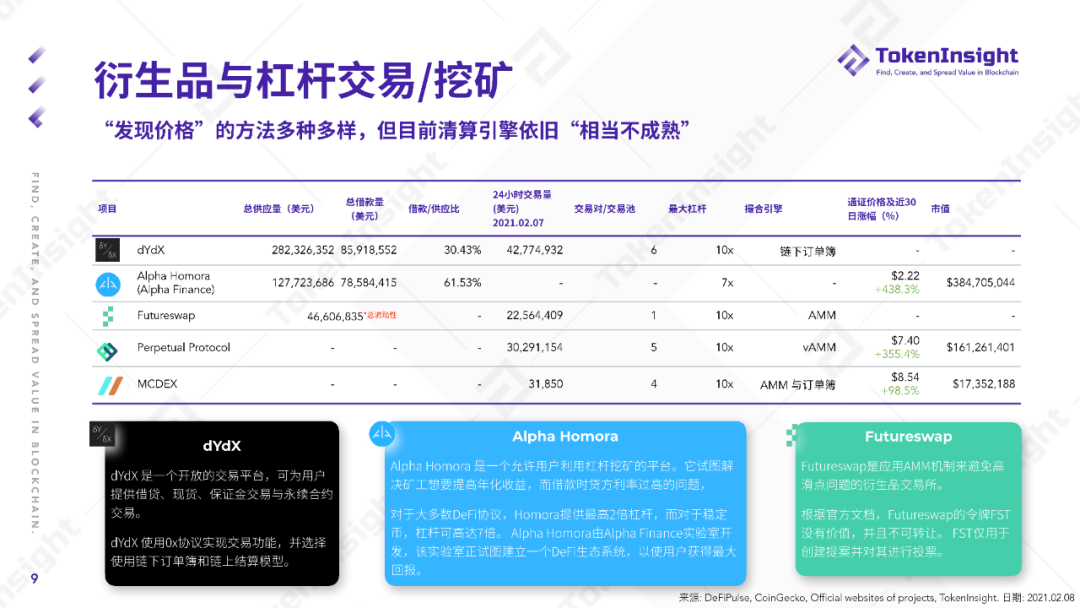Select the Futureswap name in the table
This screenshot has width=1080, height=608.
[x=166, y=315]
